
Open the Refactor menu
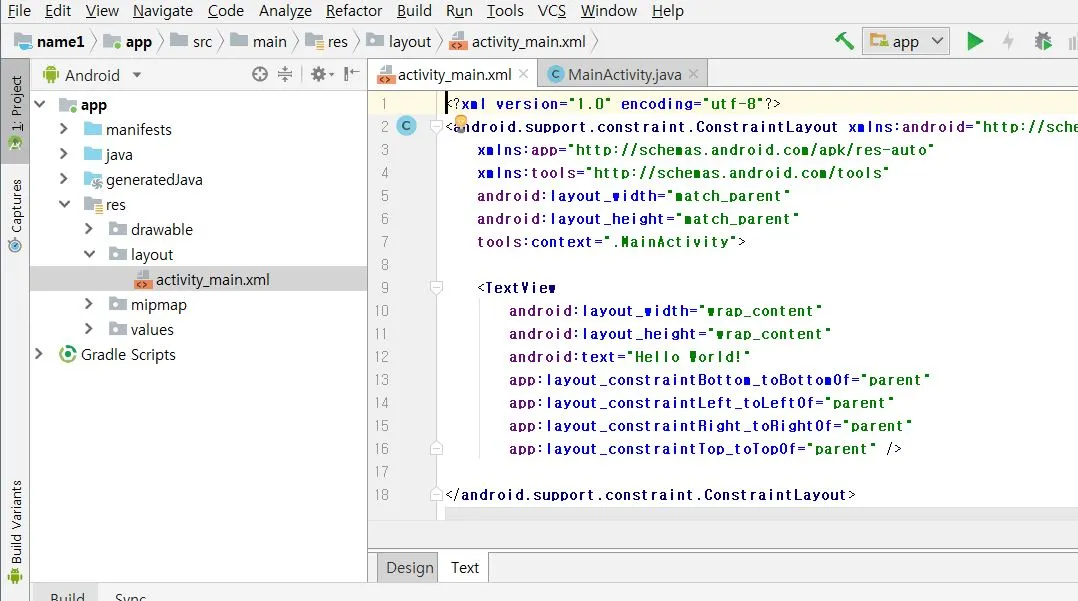353,11
